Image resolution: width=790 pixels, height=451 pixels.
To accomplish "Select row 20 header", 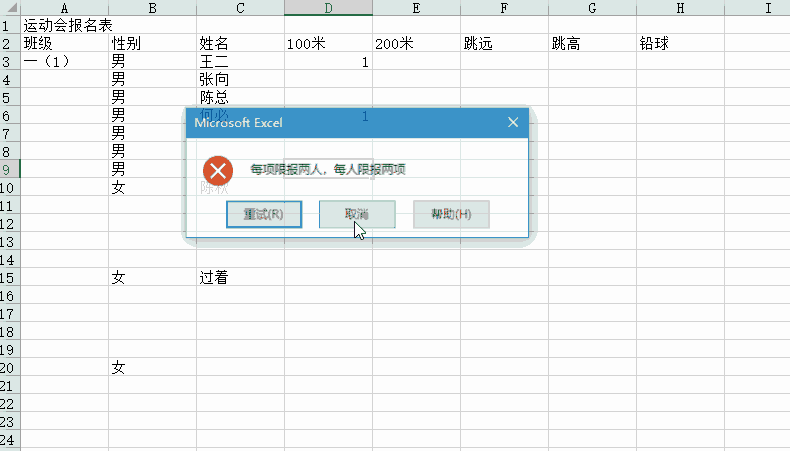I will pos(10,367).
